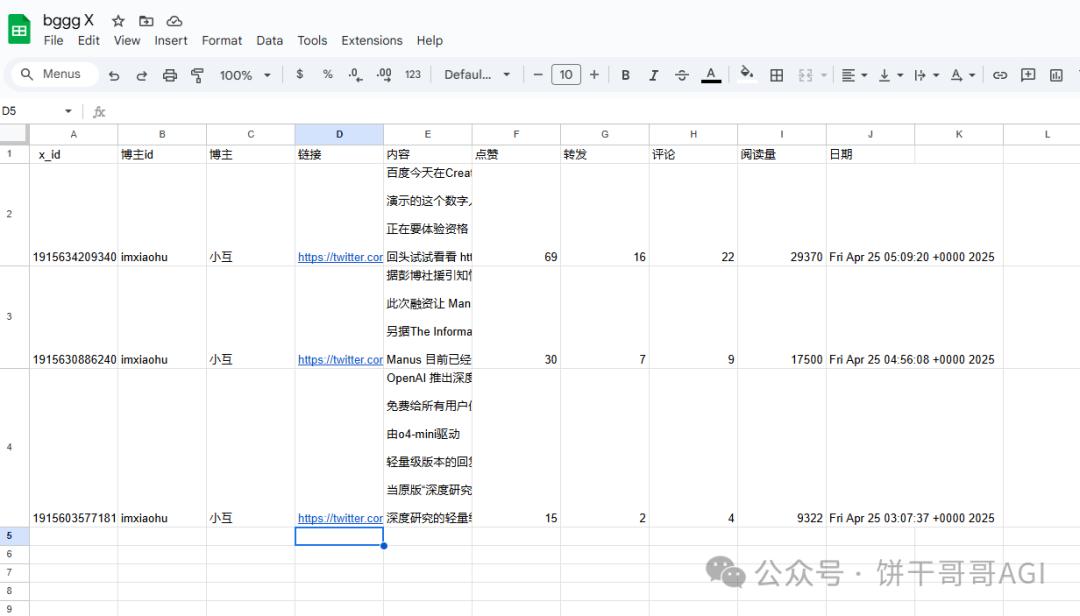The width and height of the screenshot is (1080, 616).
Task: Click the insert chart icon
Action: click(x=1056, y=75)
